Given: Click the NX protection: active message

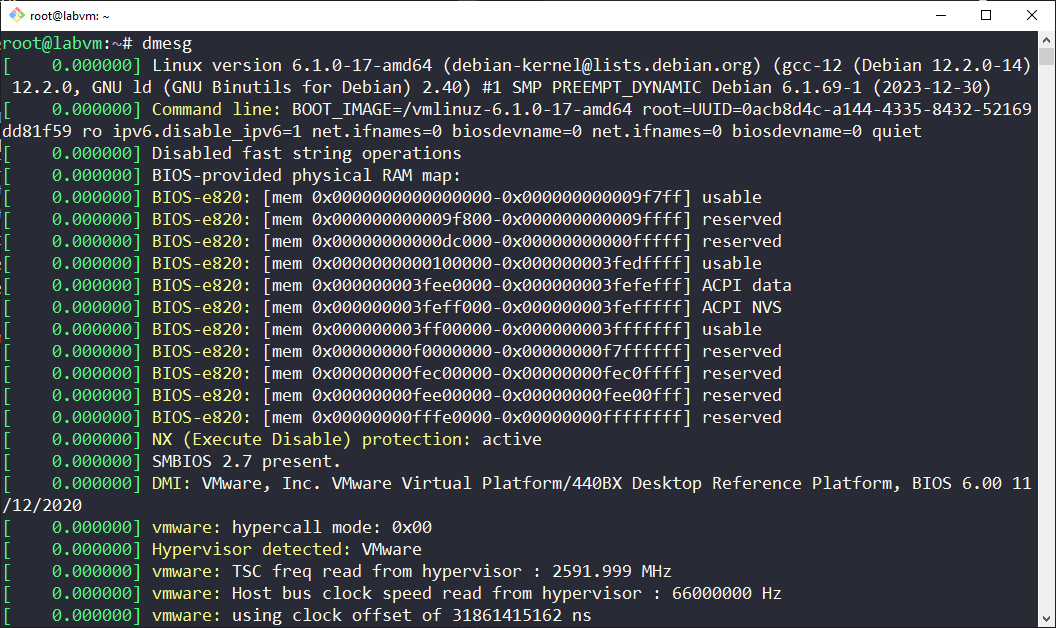Looking at the screenshot, I should click(x=347, y=438).
